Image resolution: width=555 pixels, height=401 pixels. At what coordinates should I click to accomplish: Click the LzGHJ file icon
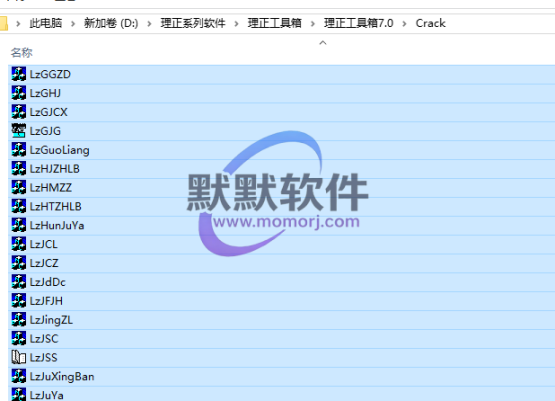(x=18, y=93)
